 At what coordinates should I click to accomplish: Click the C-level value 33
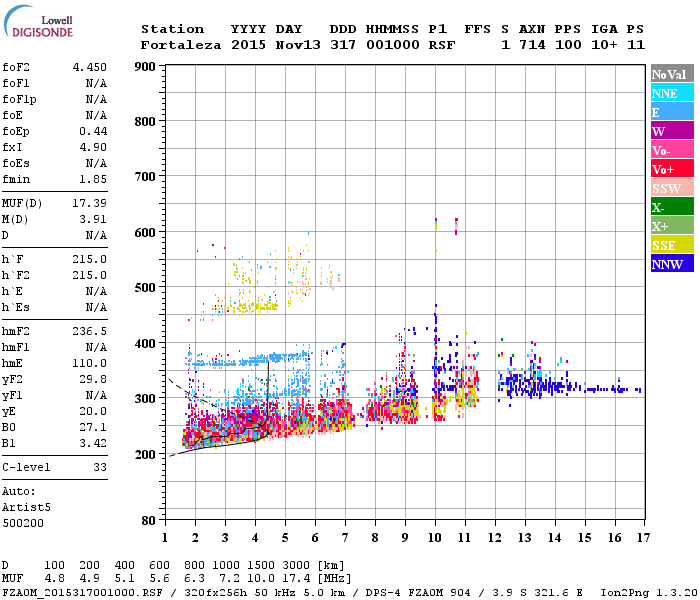tap(100, 467)
